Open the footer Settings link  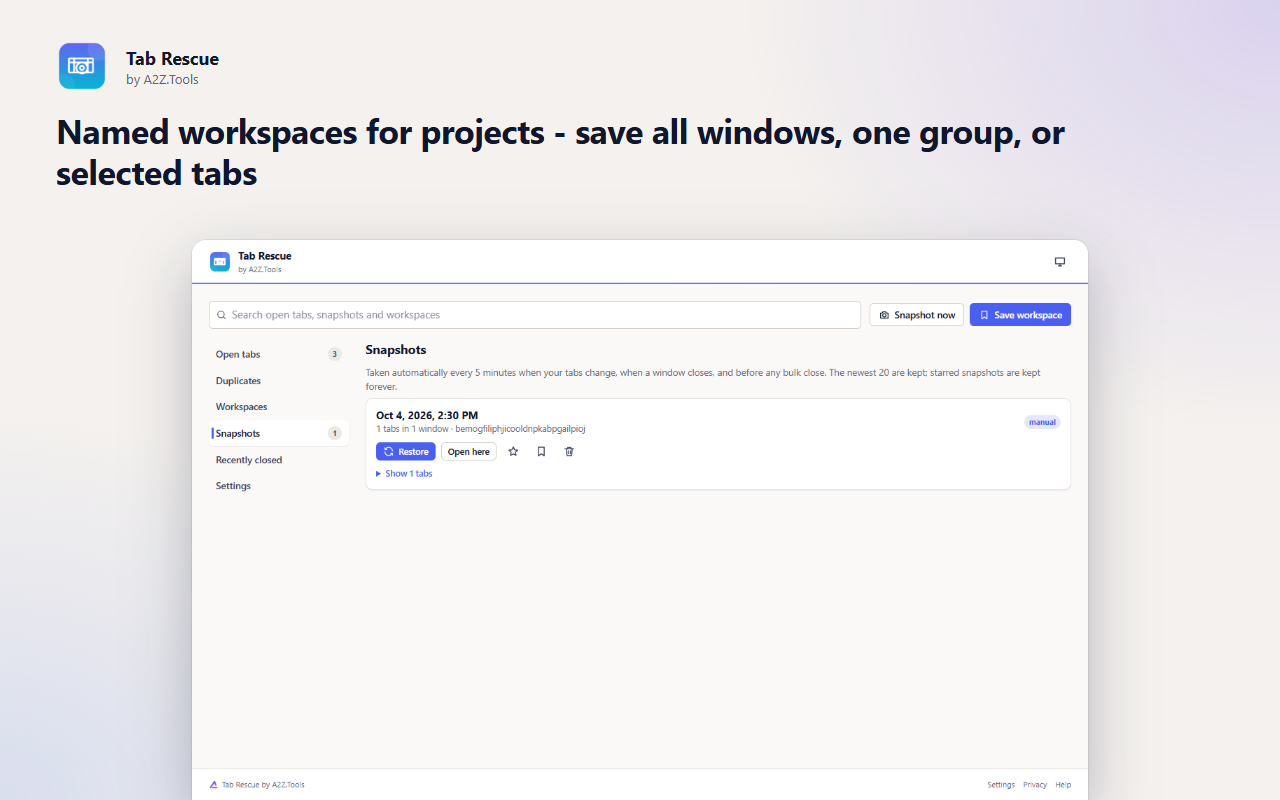[x=1001, y=785]
